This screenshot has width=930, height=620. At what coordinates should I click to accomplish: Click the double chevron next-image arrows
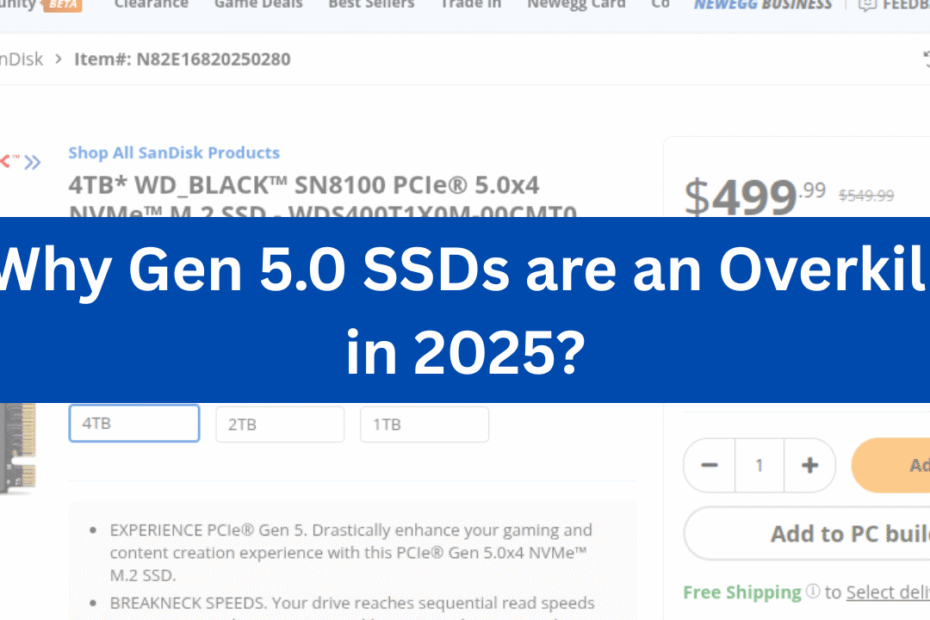click(33, 162)
